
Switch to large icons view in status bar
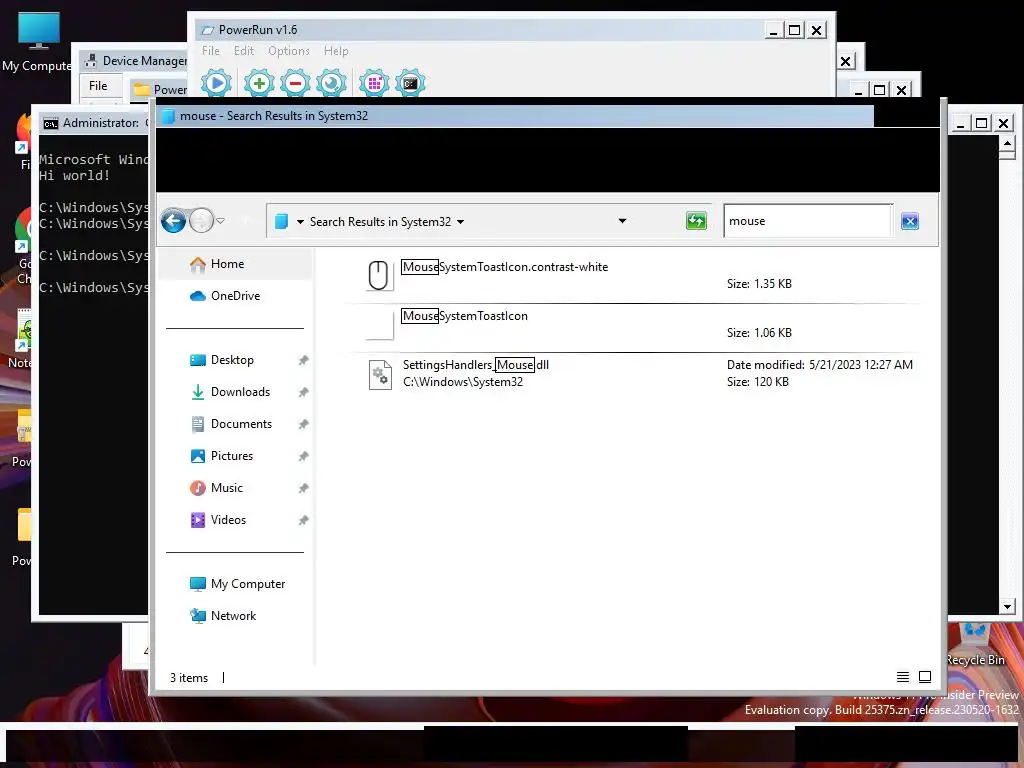coord(925,677)
